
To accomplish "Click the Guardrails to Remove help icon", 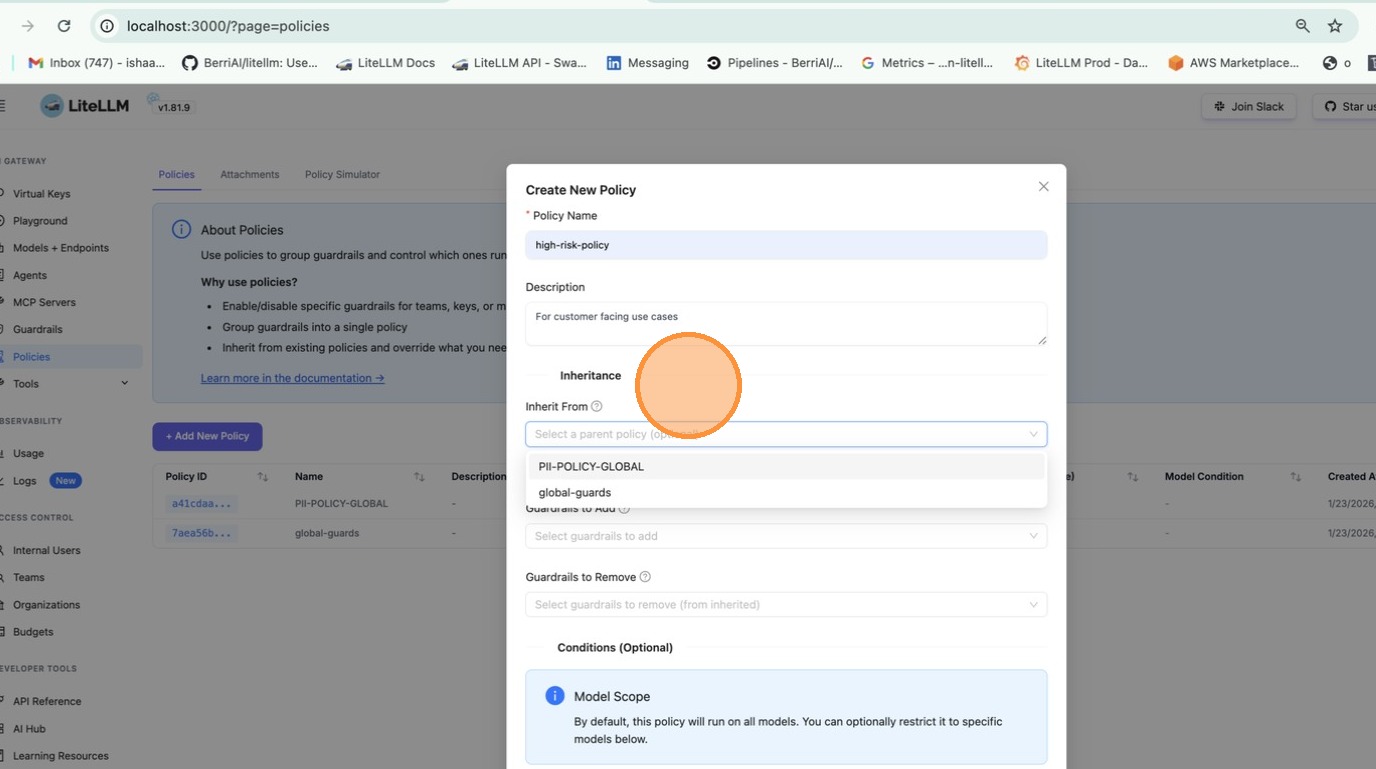I will pos(645,577).
